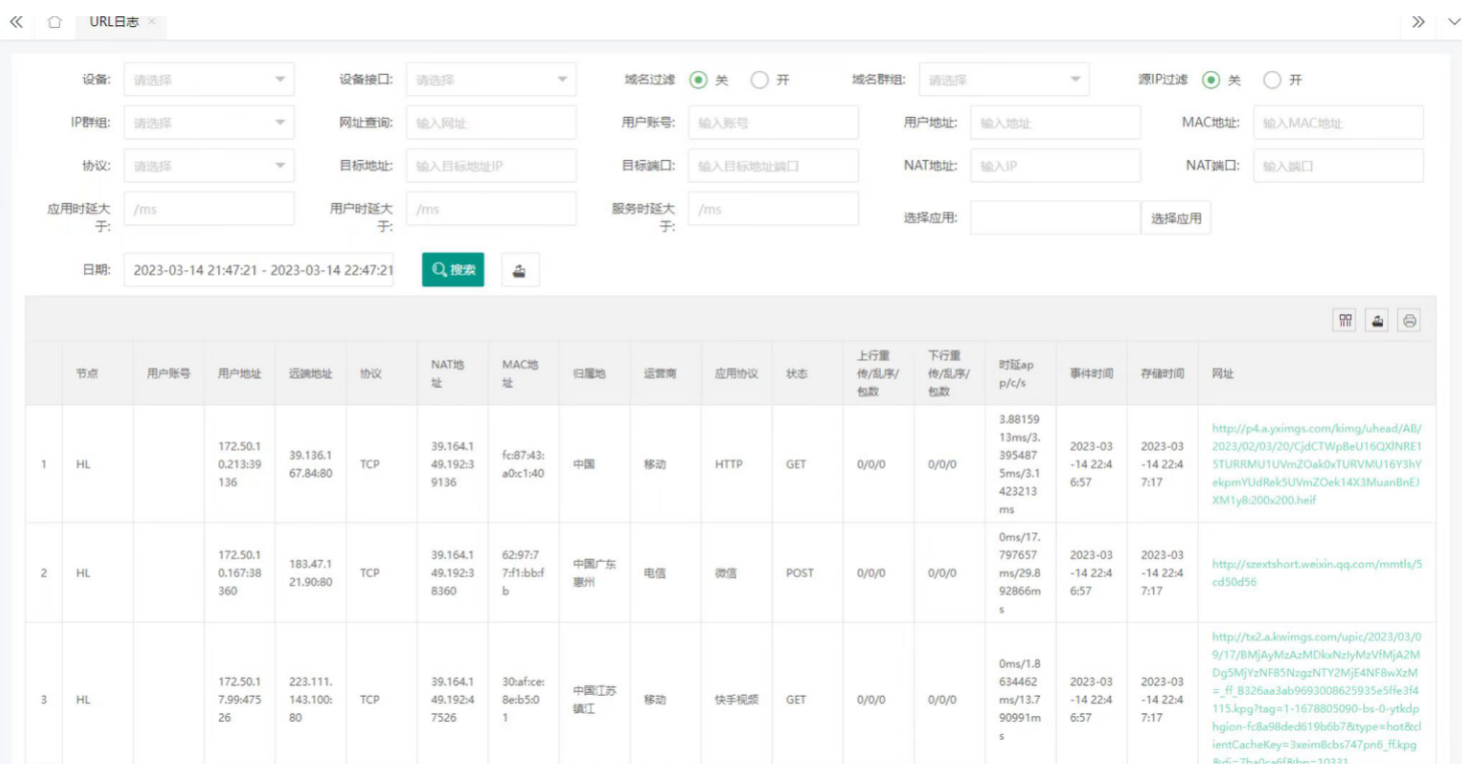Collapse tabs with the double left arrow
Viewport: 1462px width, 772px height.
(16, 21)
